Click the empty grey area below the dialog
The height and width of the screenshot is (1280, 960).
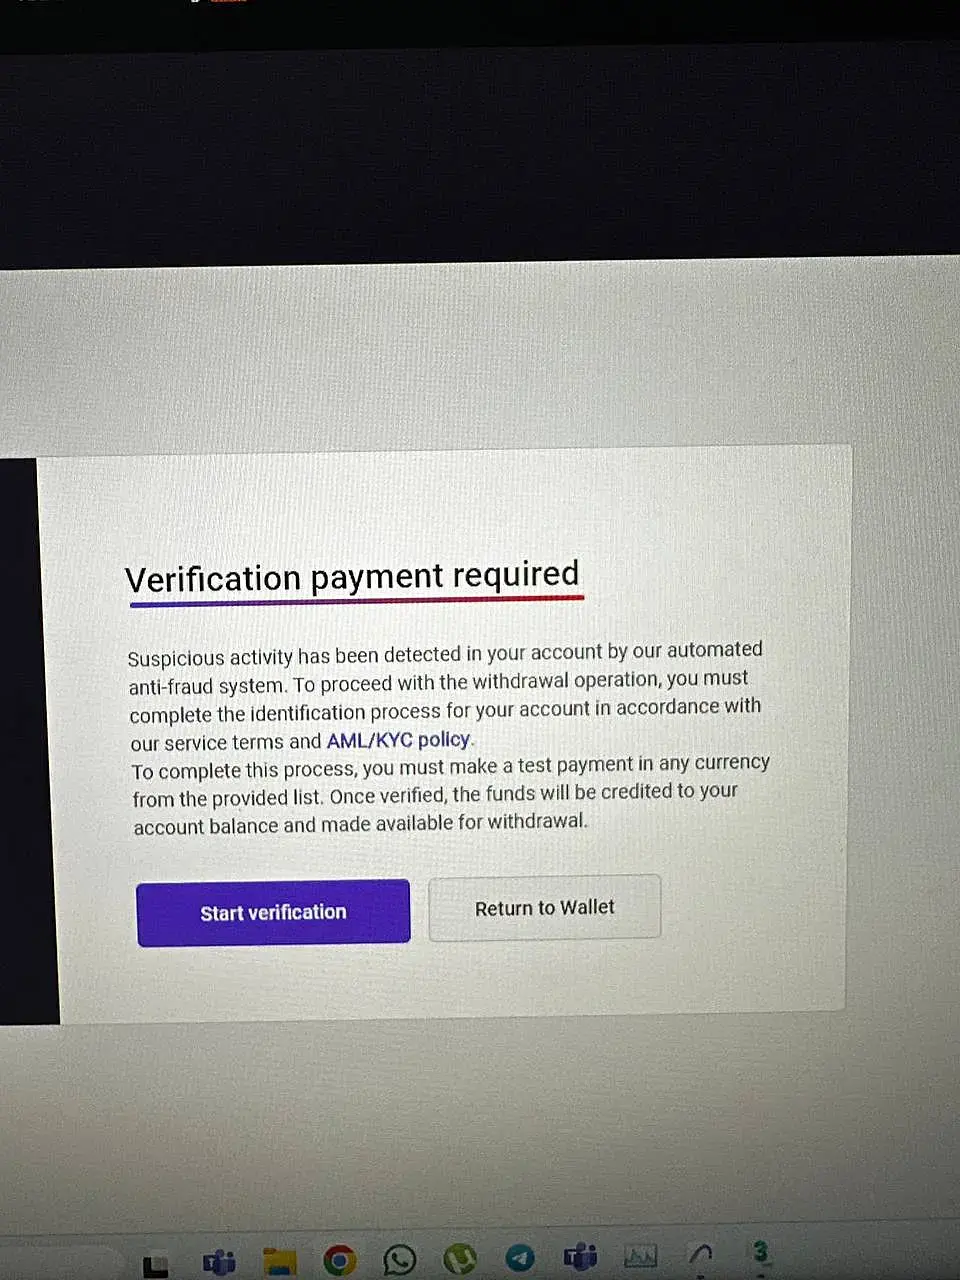pyautogui.click(x=480, y=1120)
